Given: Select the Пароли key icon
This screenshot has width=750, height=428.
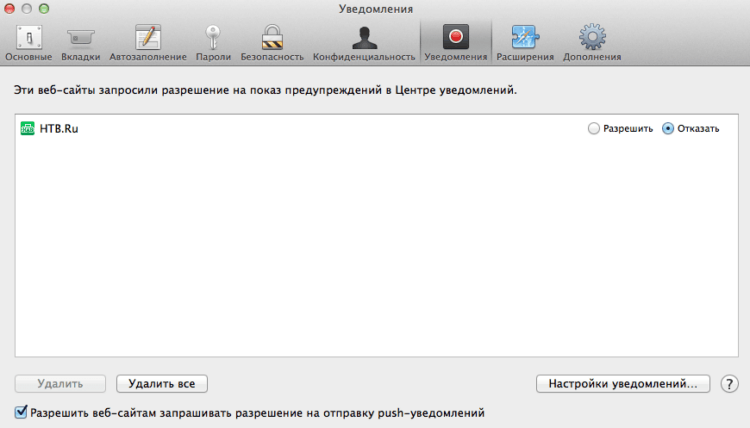Looking at the screenshot, I should 213,41.
